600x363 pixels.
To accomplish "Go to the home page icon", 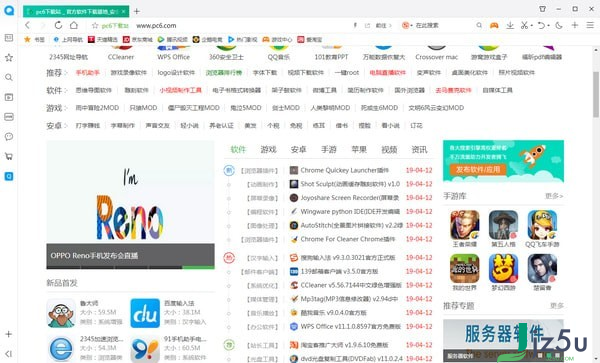I will (73, 25).
